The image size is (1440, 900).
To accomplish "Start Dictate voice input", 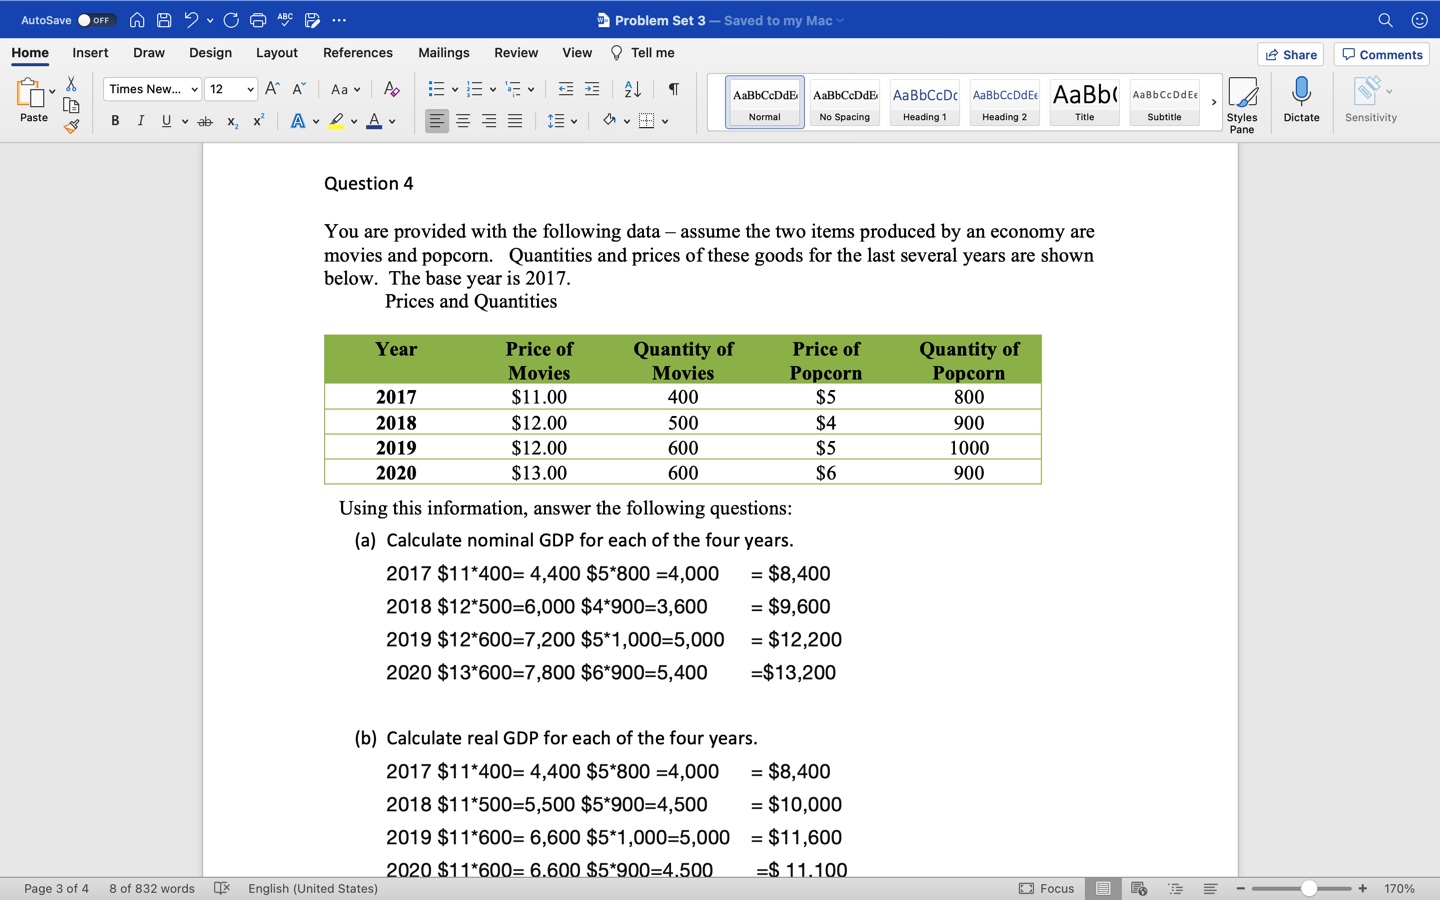I will [1301, 102].
